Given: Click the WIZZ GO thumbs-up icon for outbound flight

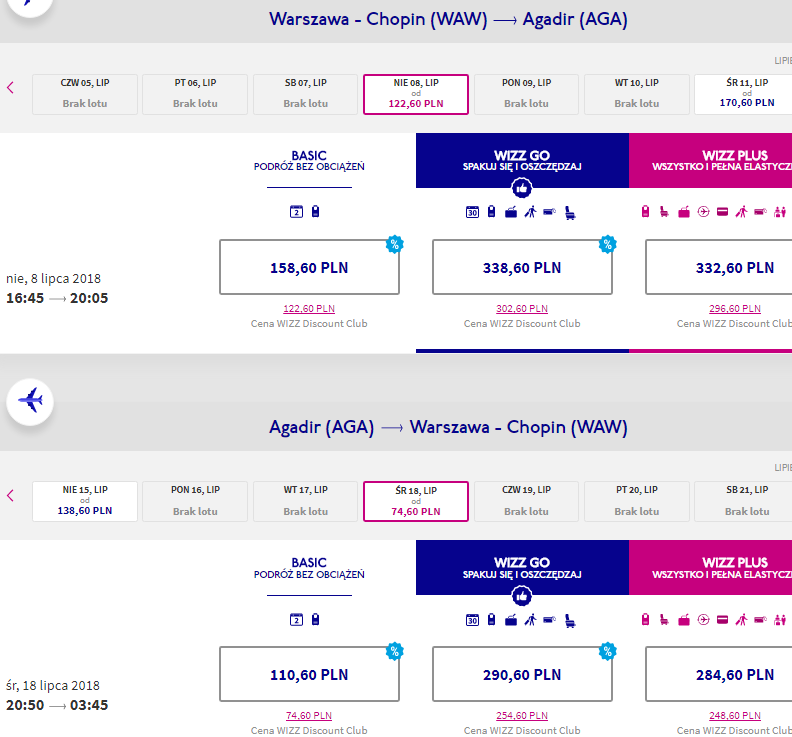Looking at the screenshot, I should coord(522,188).
